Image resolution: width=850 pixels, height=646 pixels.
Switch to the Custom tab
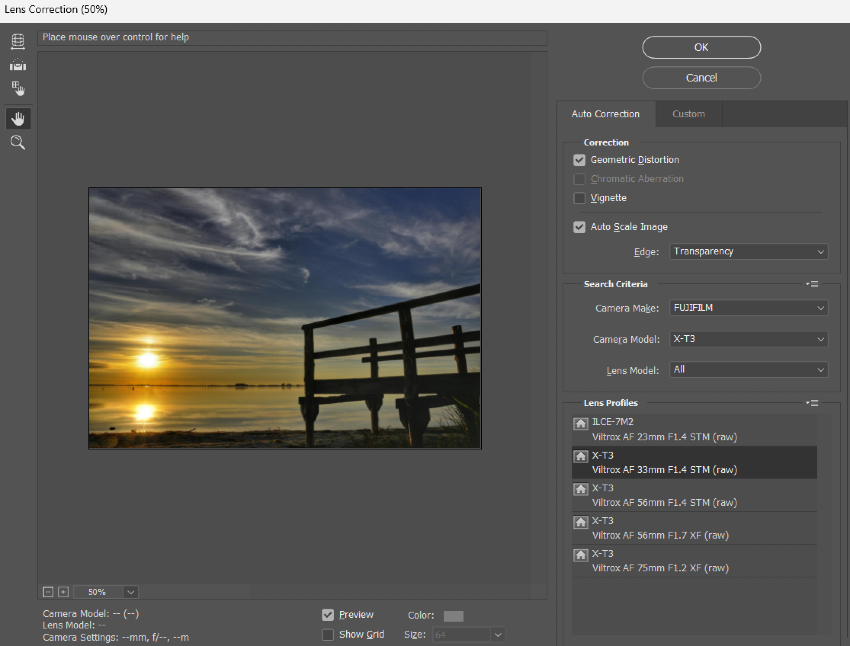click(x=688, y=113)
